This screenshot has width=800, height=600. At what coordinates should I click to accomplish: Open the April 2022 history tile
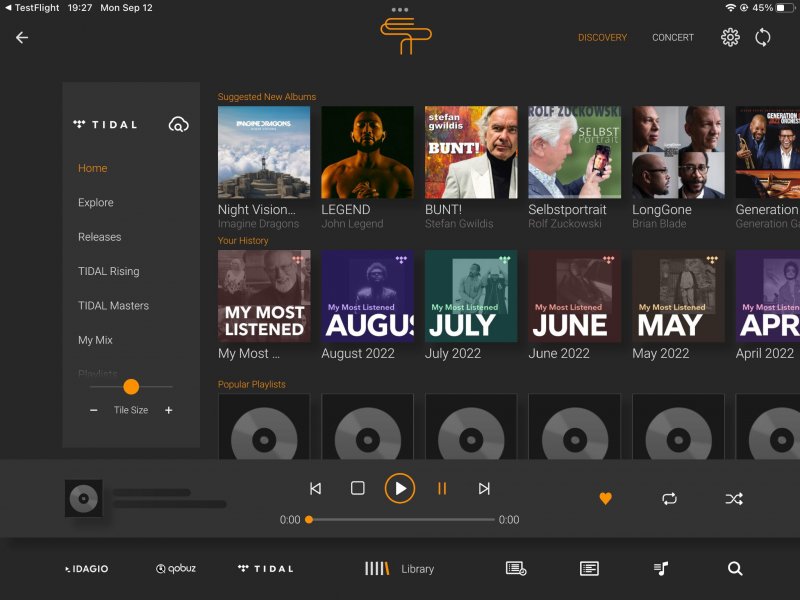768,296
